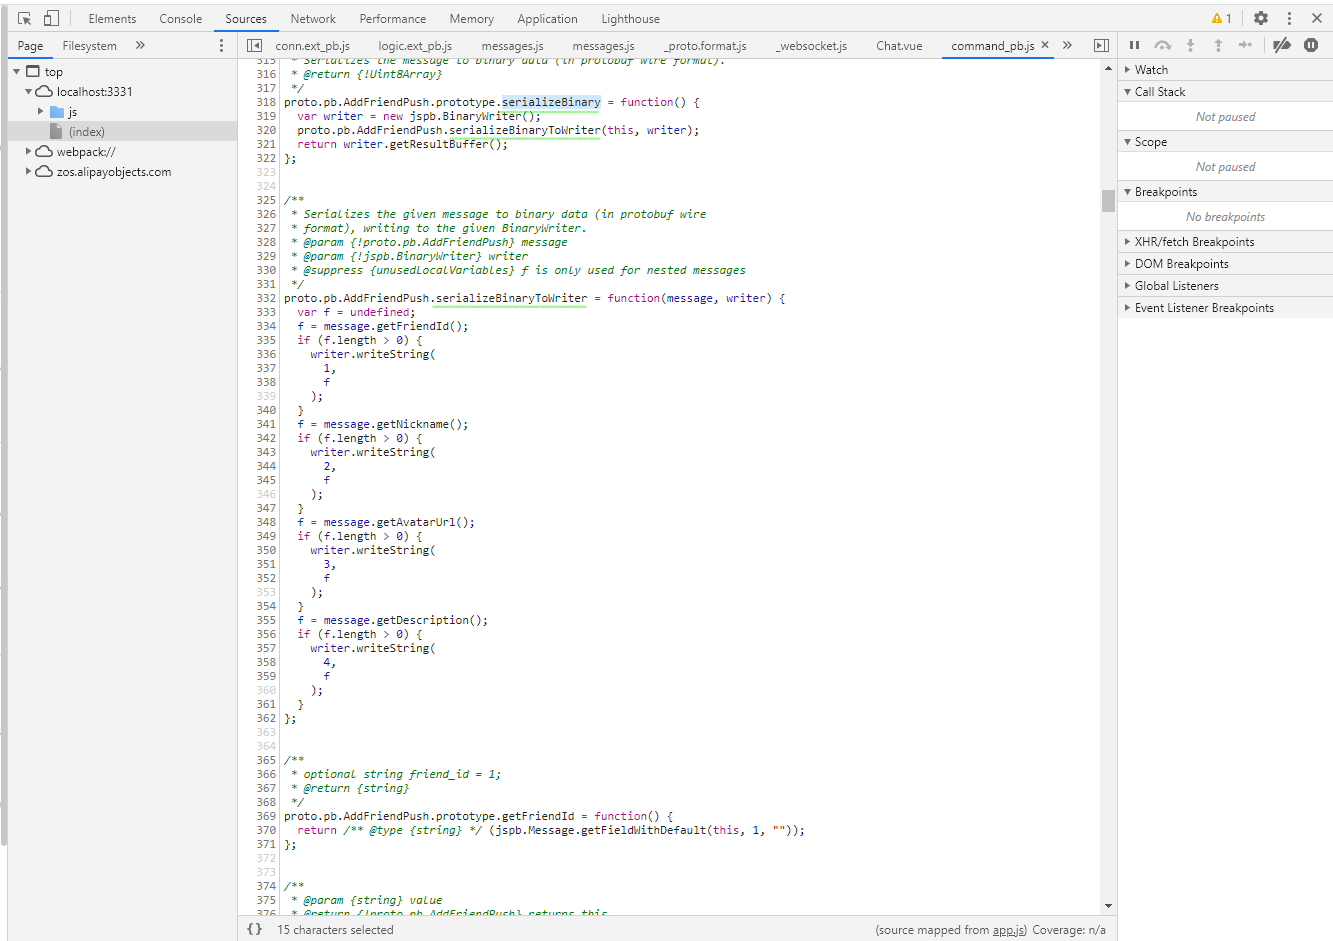Toggle pause on exceptions icon
This screenshot has width=1333, height=941.
[1311, 45]
